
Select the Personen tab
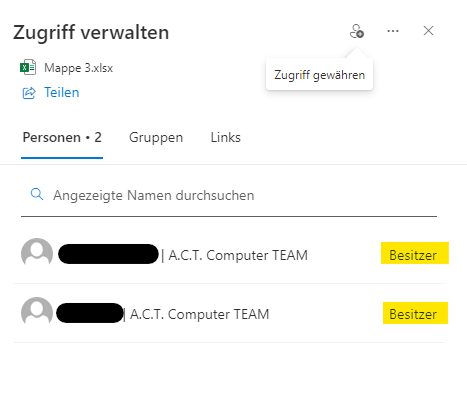click(62, 137)
